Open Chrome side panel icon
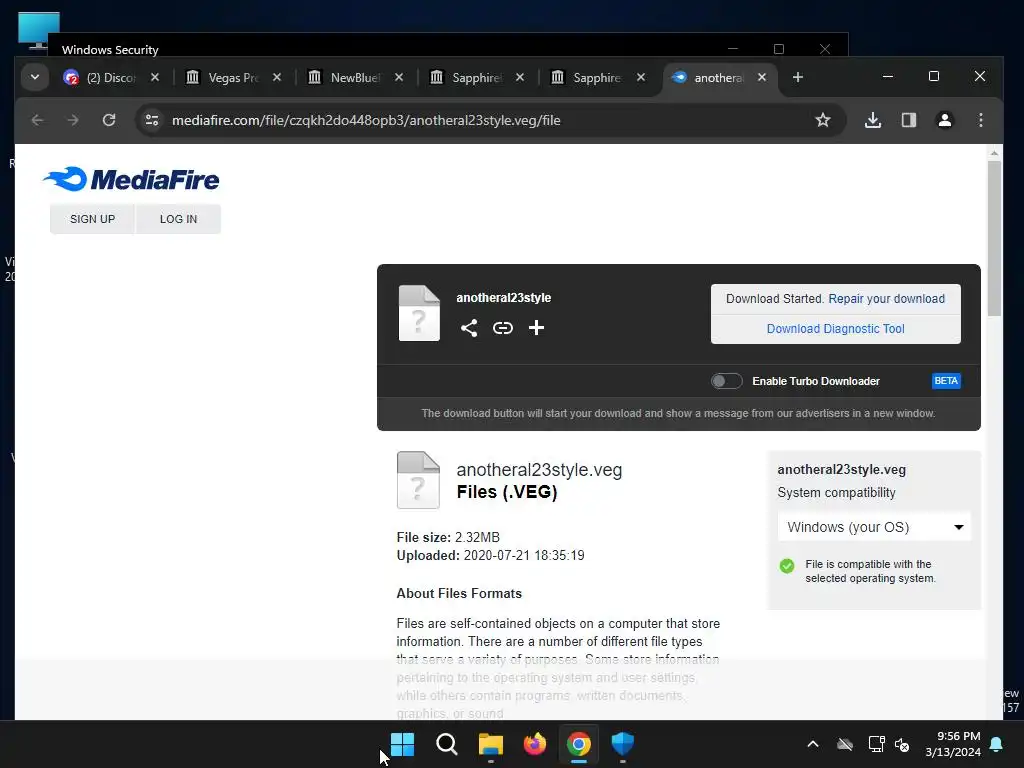This screenshot has width=1024, height=768. pyautogui.click(x=908, y=120)
